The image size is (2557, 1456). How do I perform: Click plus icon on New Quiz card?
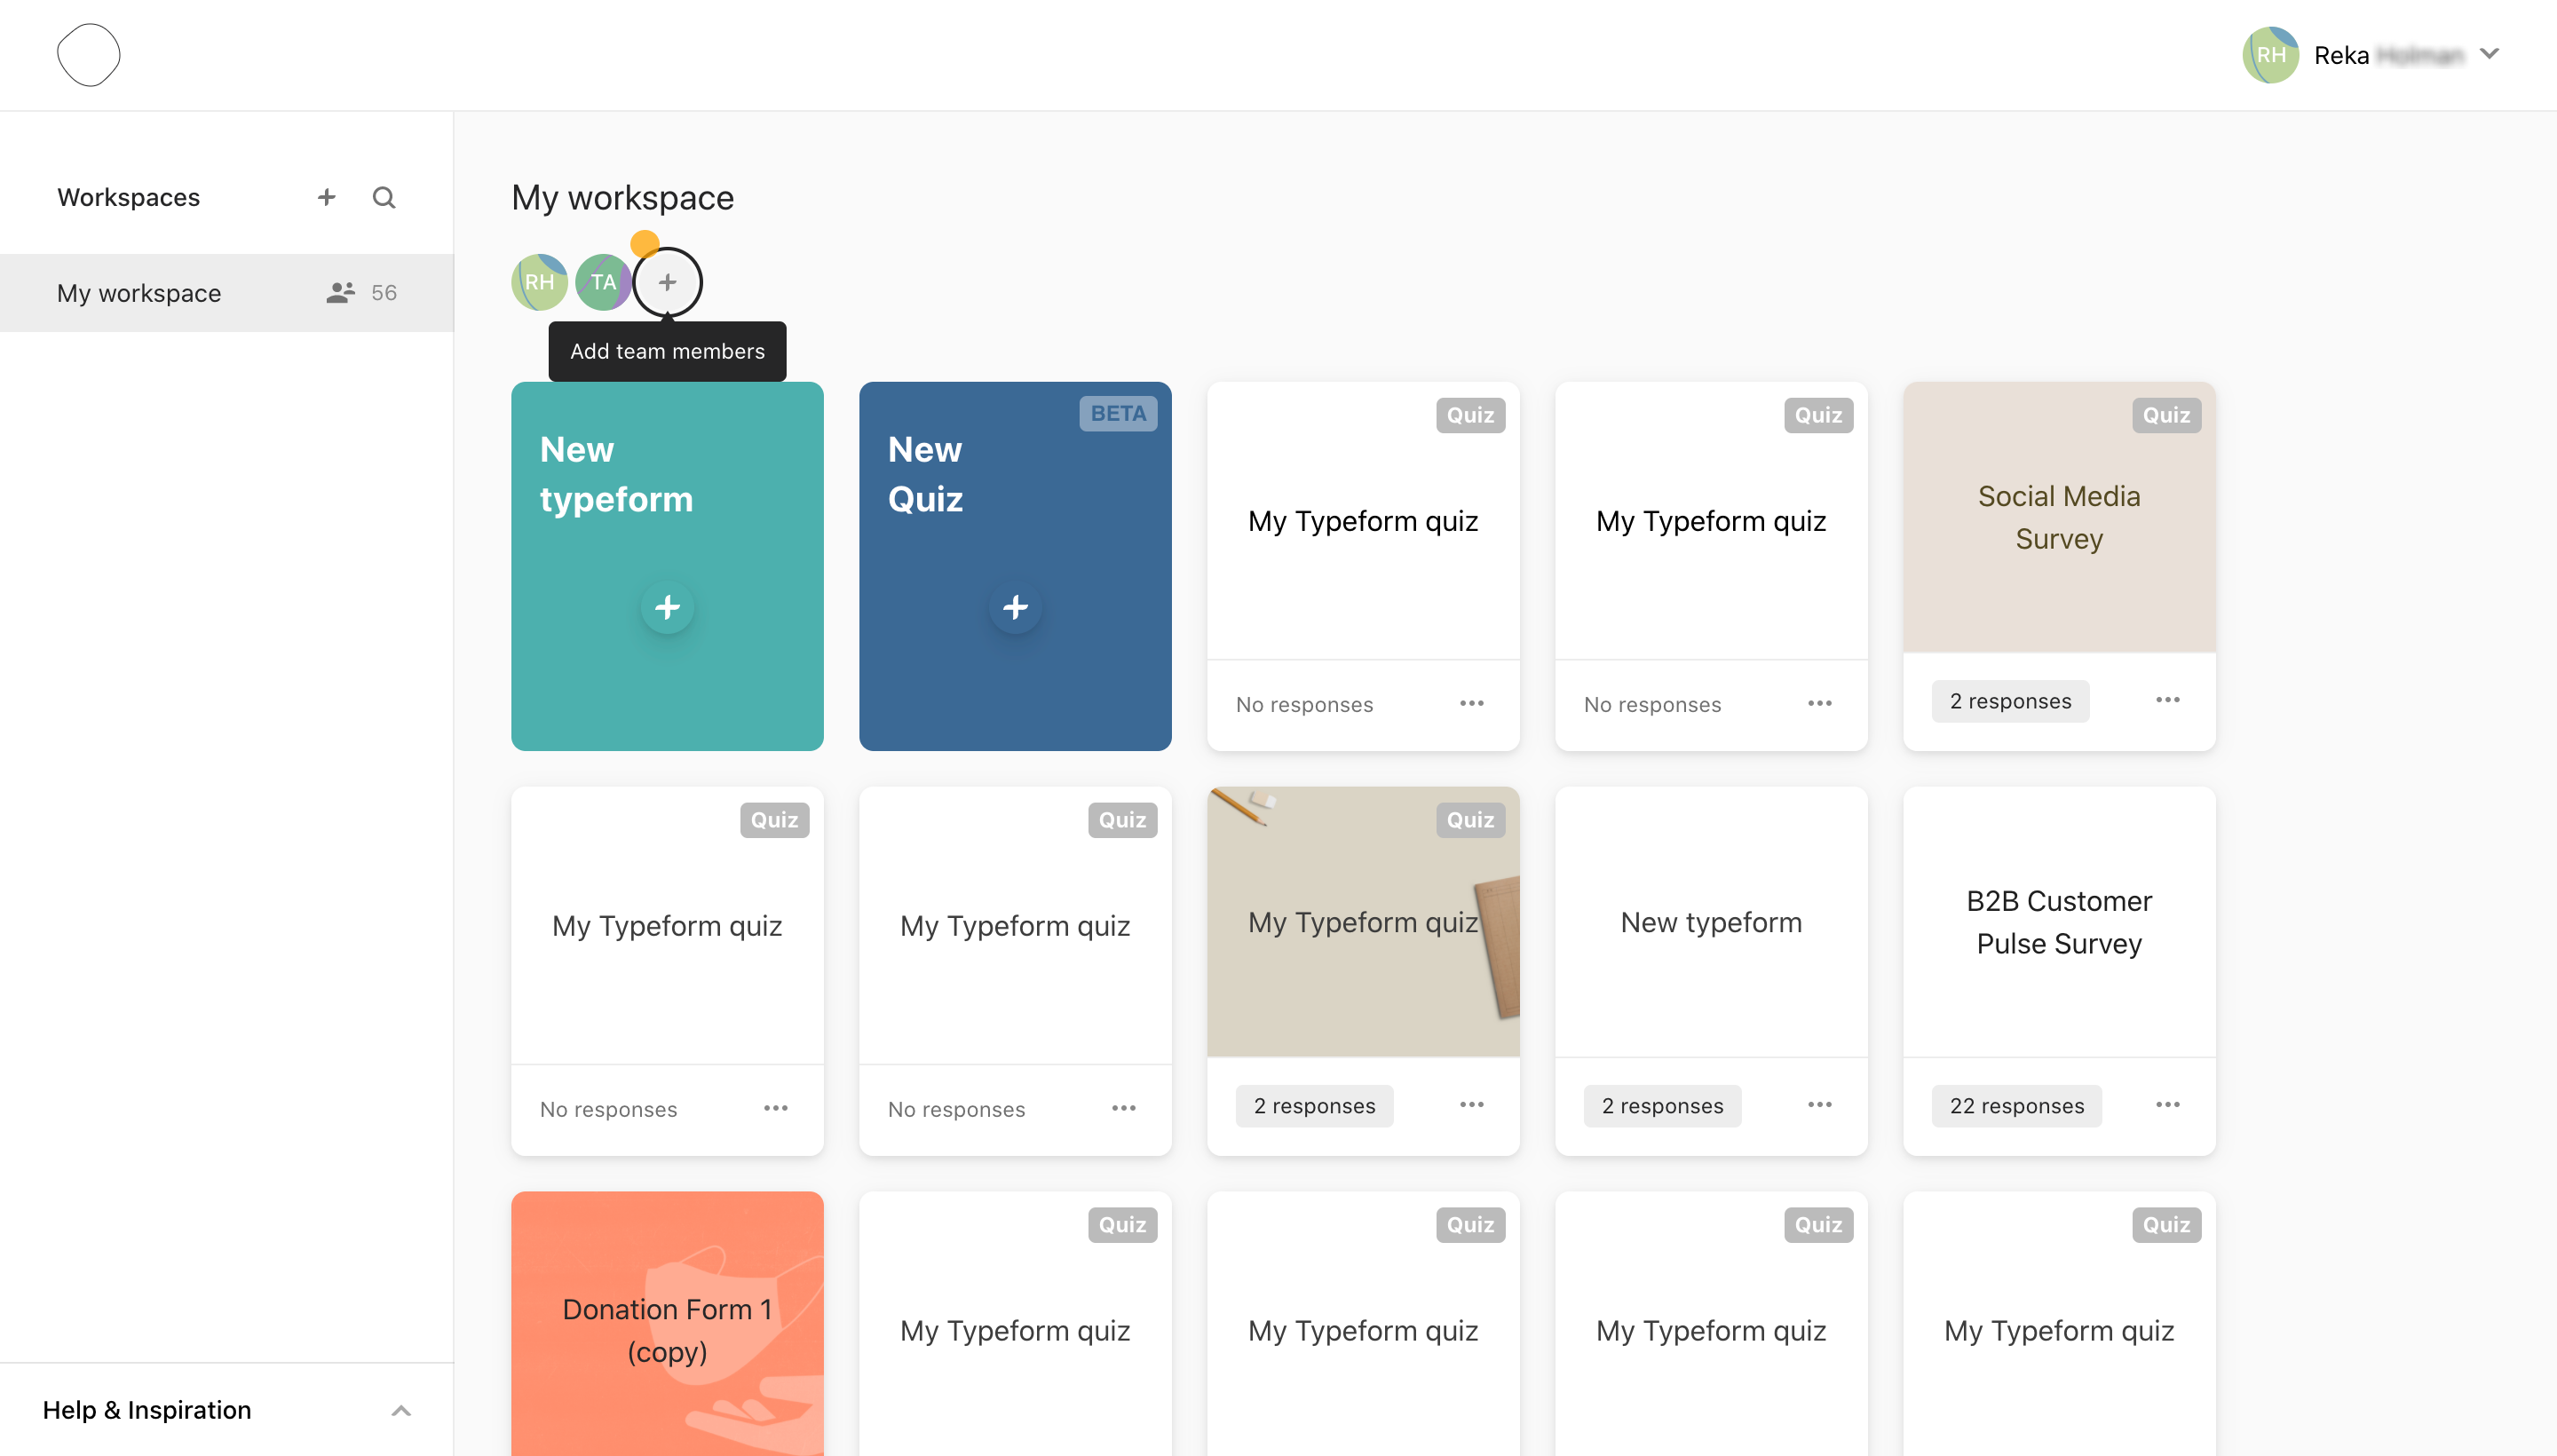coord(1015,607)
